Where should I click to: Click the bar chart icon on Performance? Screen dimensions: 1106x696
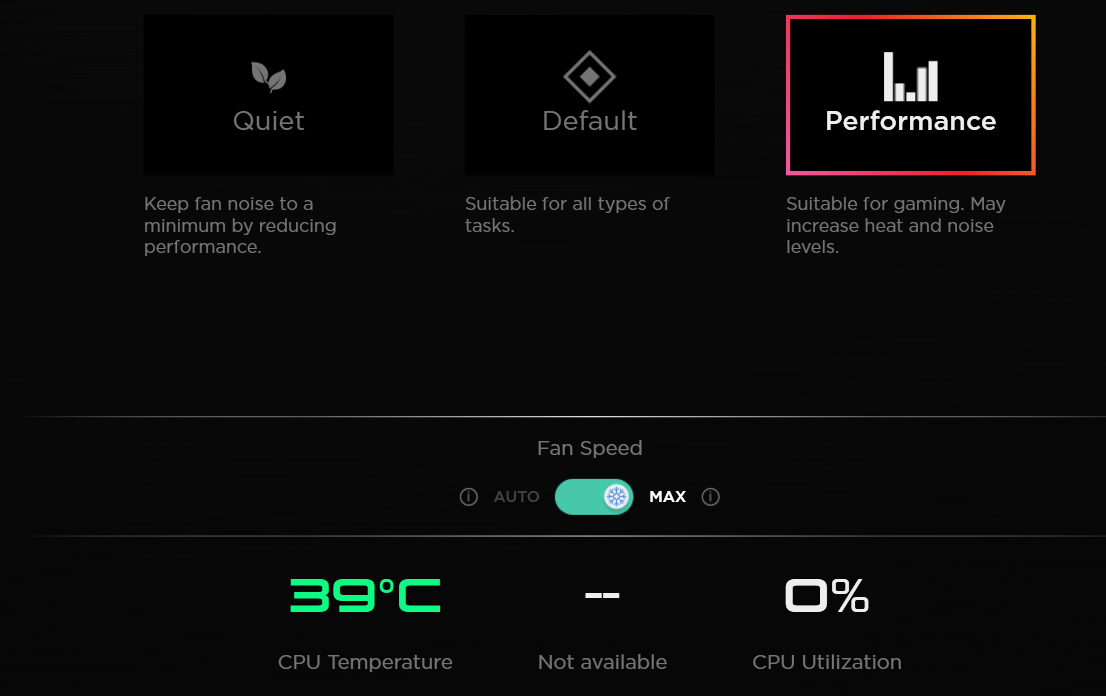point(910,77)
